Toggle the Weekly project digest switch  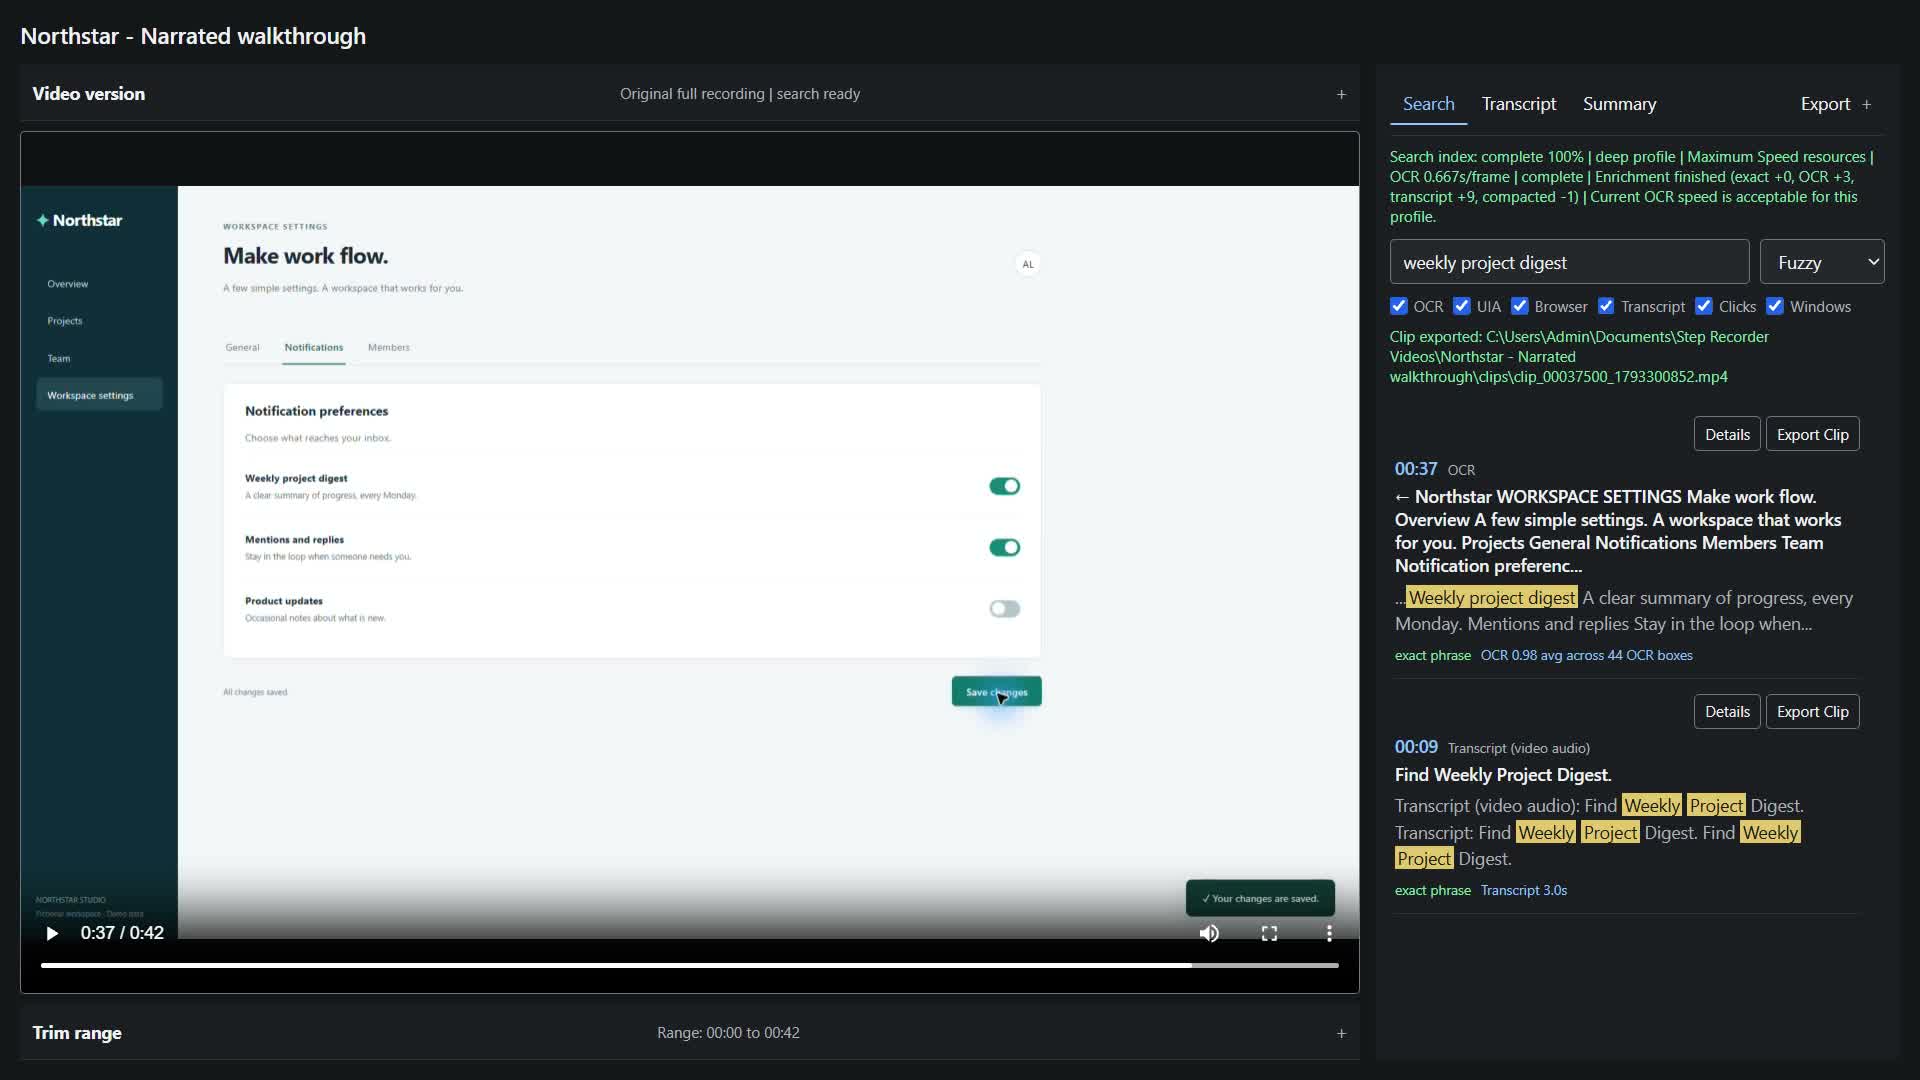pyautogui.click(x=1004, y=486)
